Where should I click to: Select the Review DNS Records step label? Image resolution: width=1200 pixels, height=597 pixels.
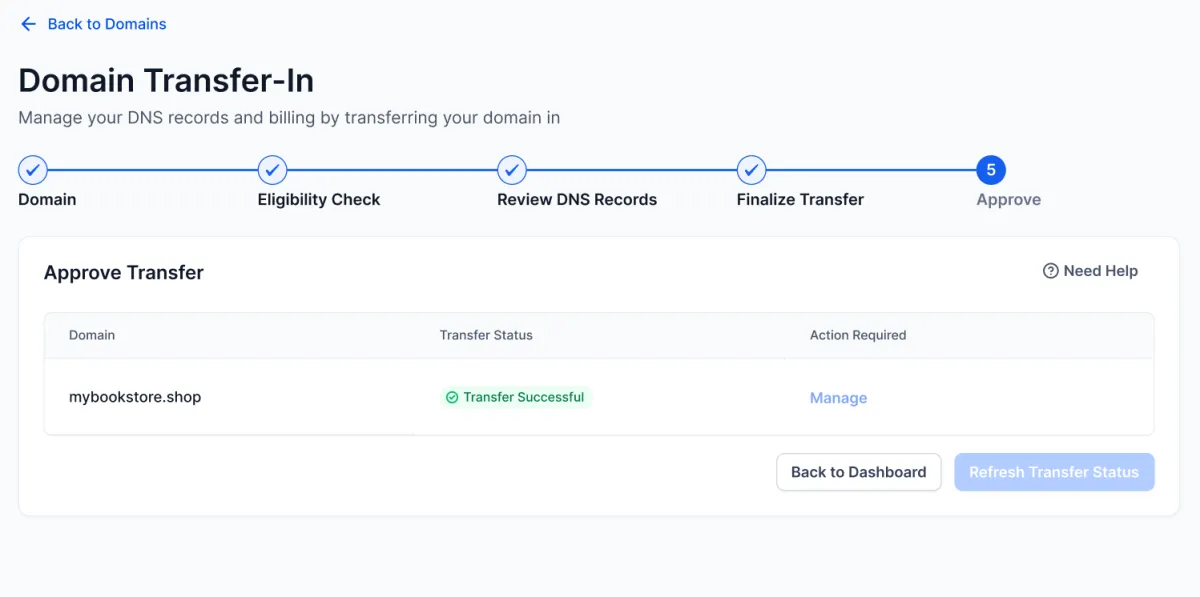pos(577,199)
